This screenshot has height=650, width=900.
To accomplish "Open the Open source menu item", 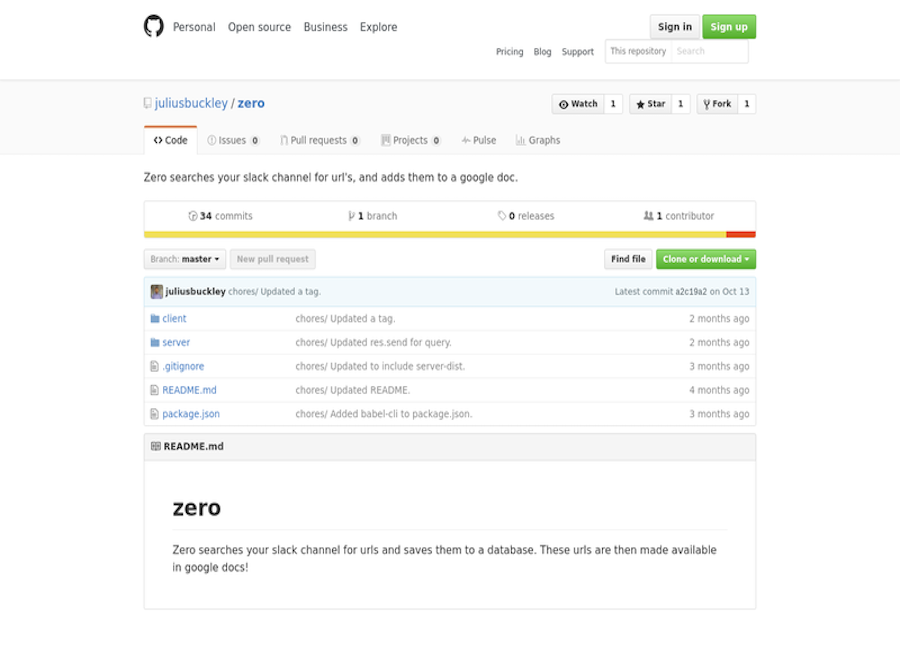I will pos(259,27).
